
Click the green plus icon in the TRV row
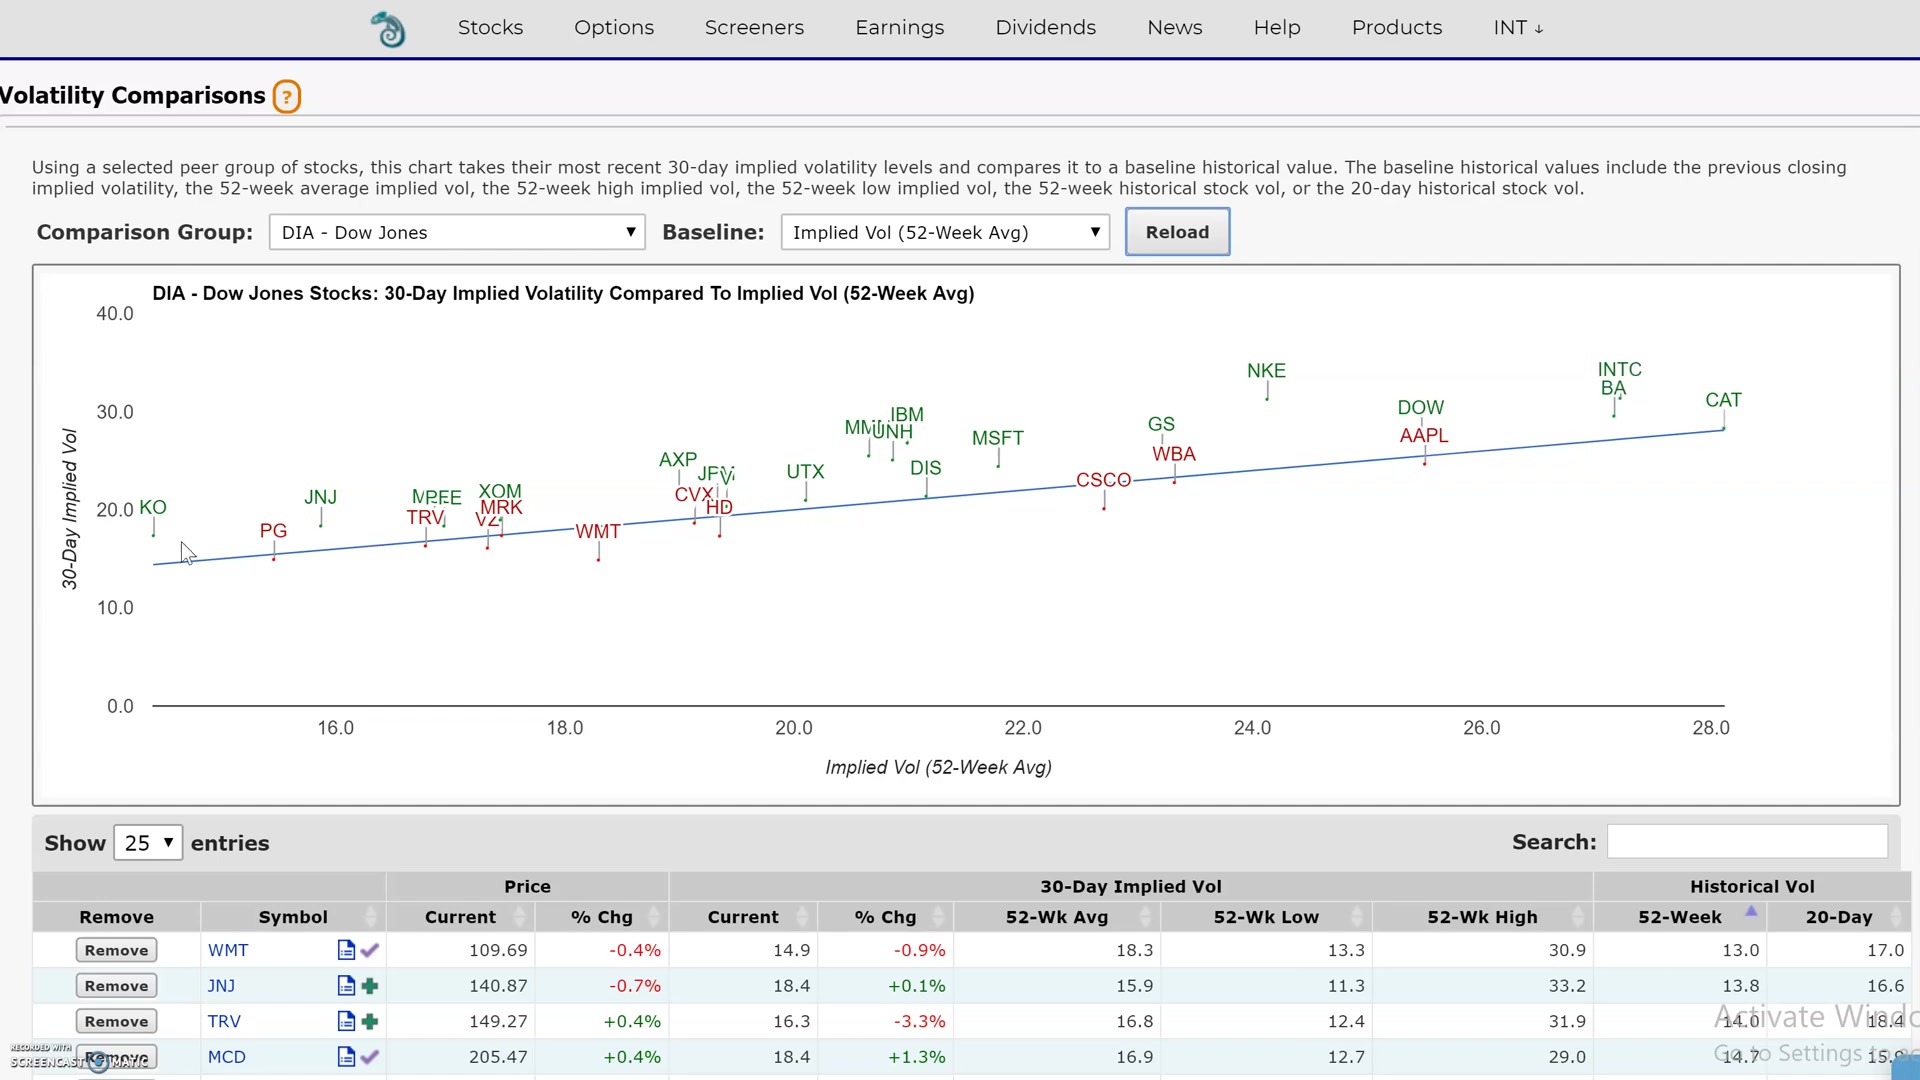[370, 1021]
